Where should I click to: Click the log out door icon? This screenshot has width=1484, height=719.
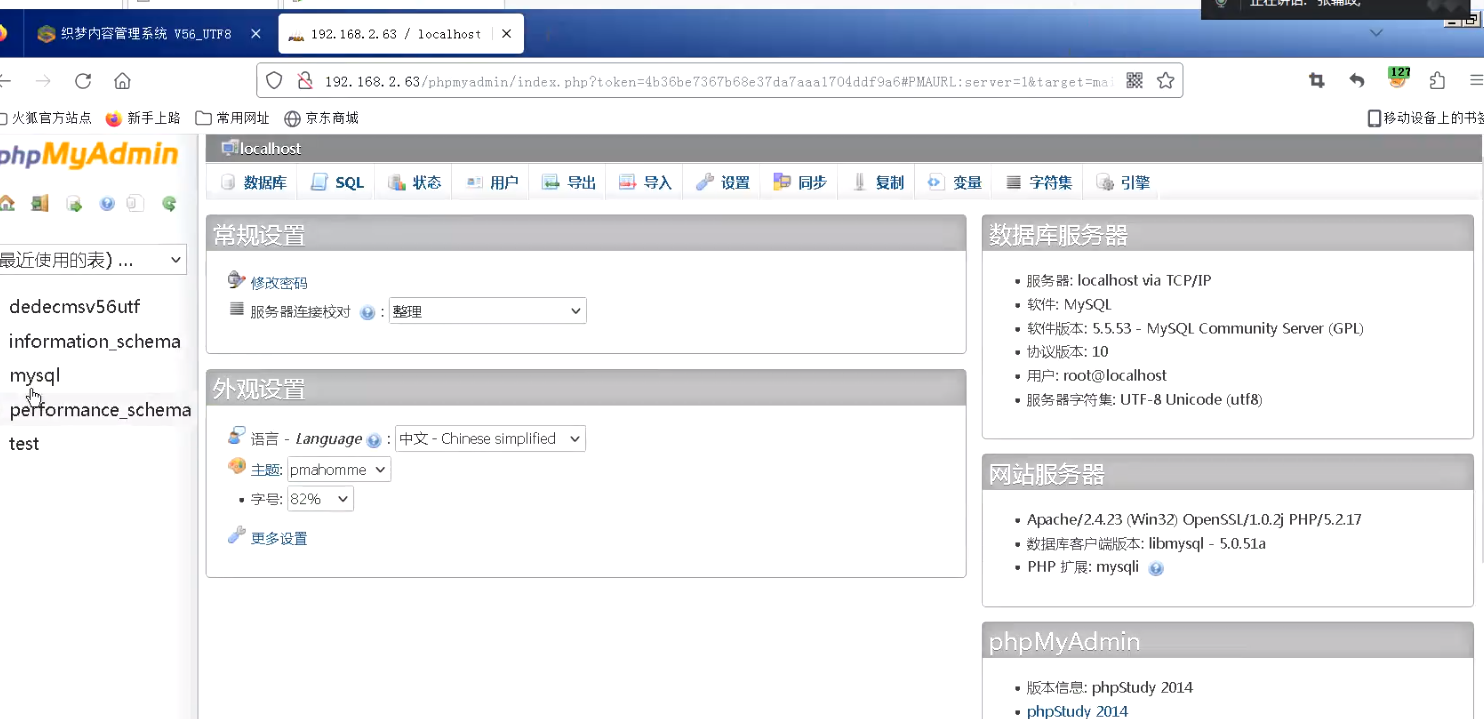pyautogui.click(x=40, y=204)
